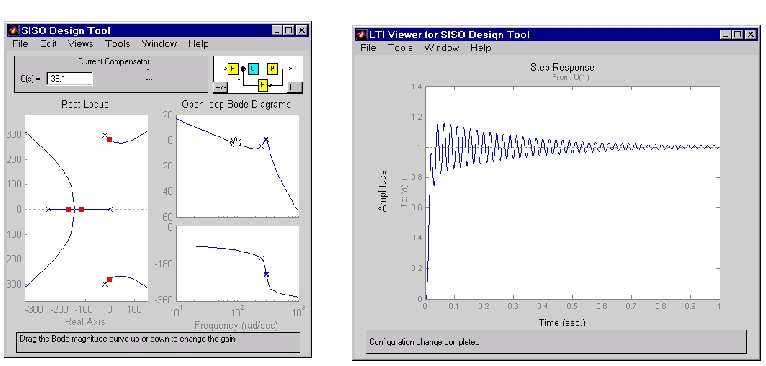Click the Root Locus plot title
Image resolution: width=766 pixels, height=366 pixels.
pos(85,104)
